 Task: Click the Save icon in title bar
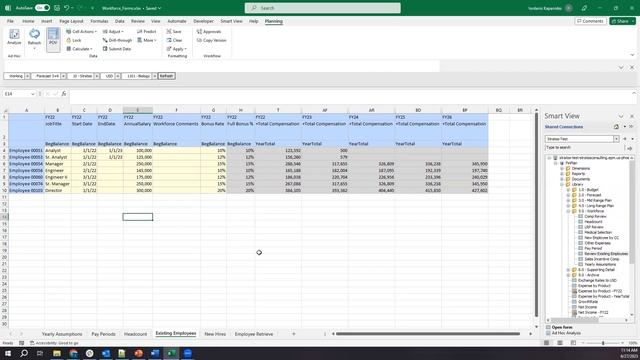(57, 8)
